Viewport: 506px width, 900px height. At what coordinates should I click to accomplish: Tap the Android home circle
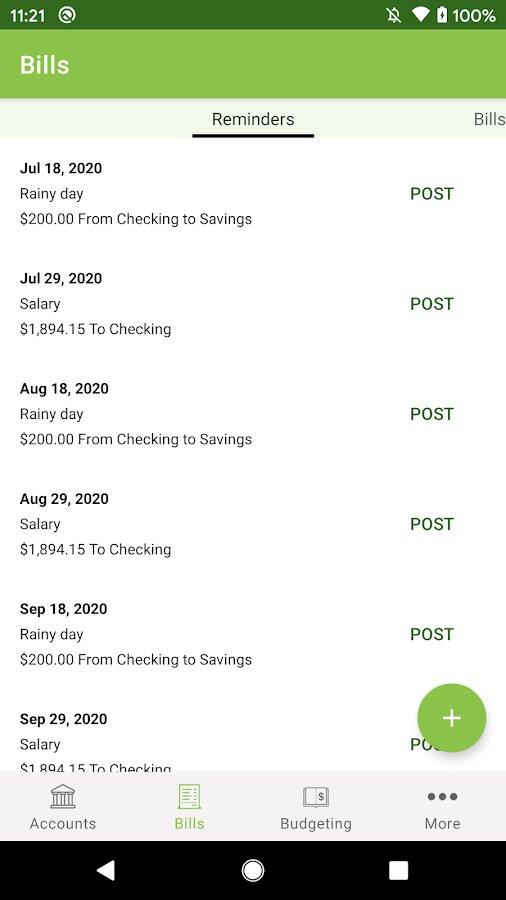pos(252,870)
